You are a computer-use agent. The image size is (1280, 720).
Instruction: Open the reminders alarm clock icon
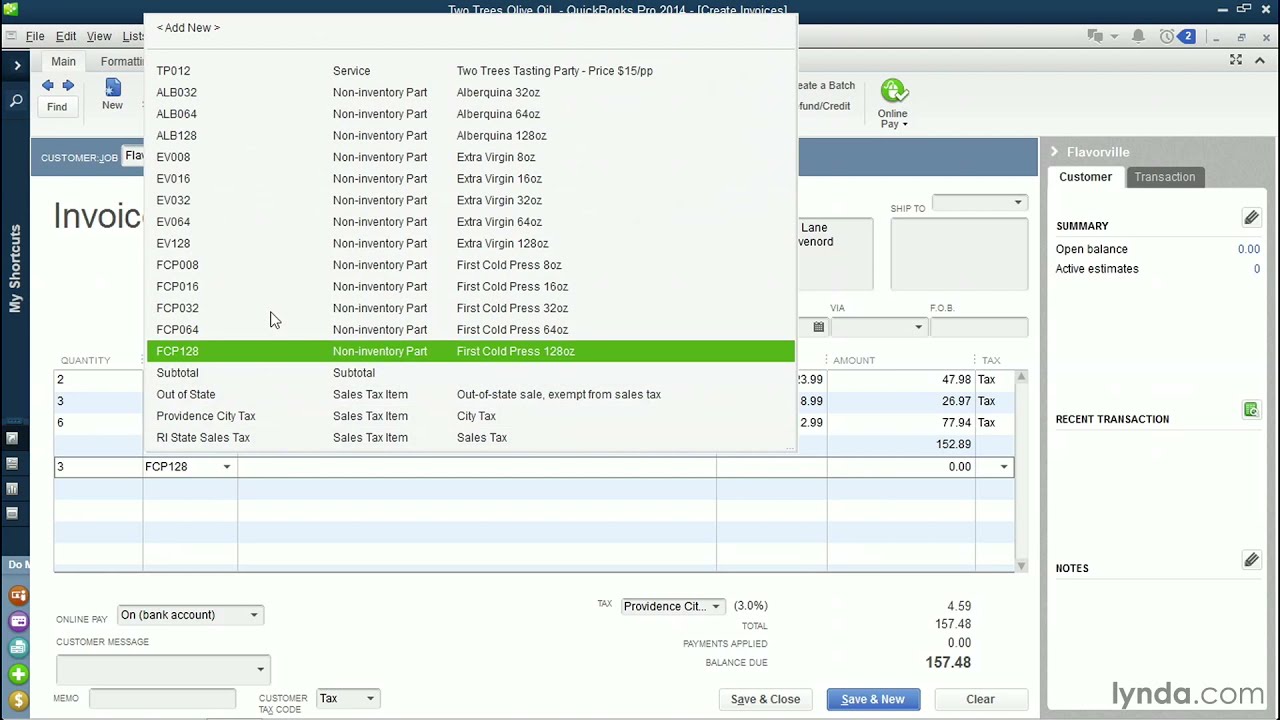tap(1167, 37)
